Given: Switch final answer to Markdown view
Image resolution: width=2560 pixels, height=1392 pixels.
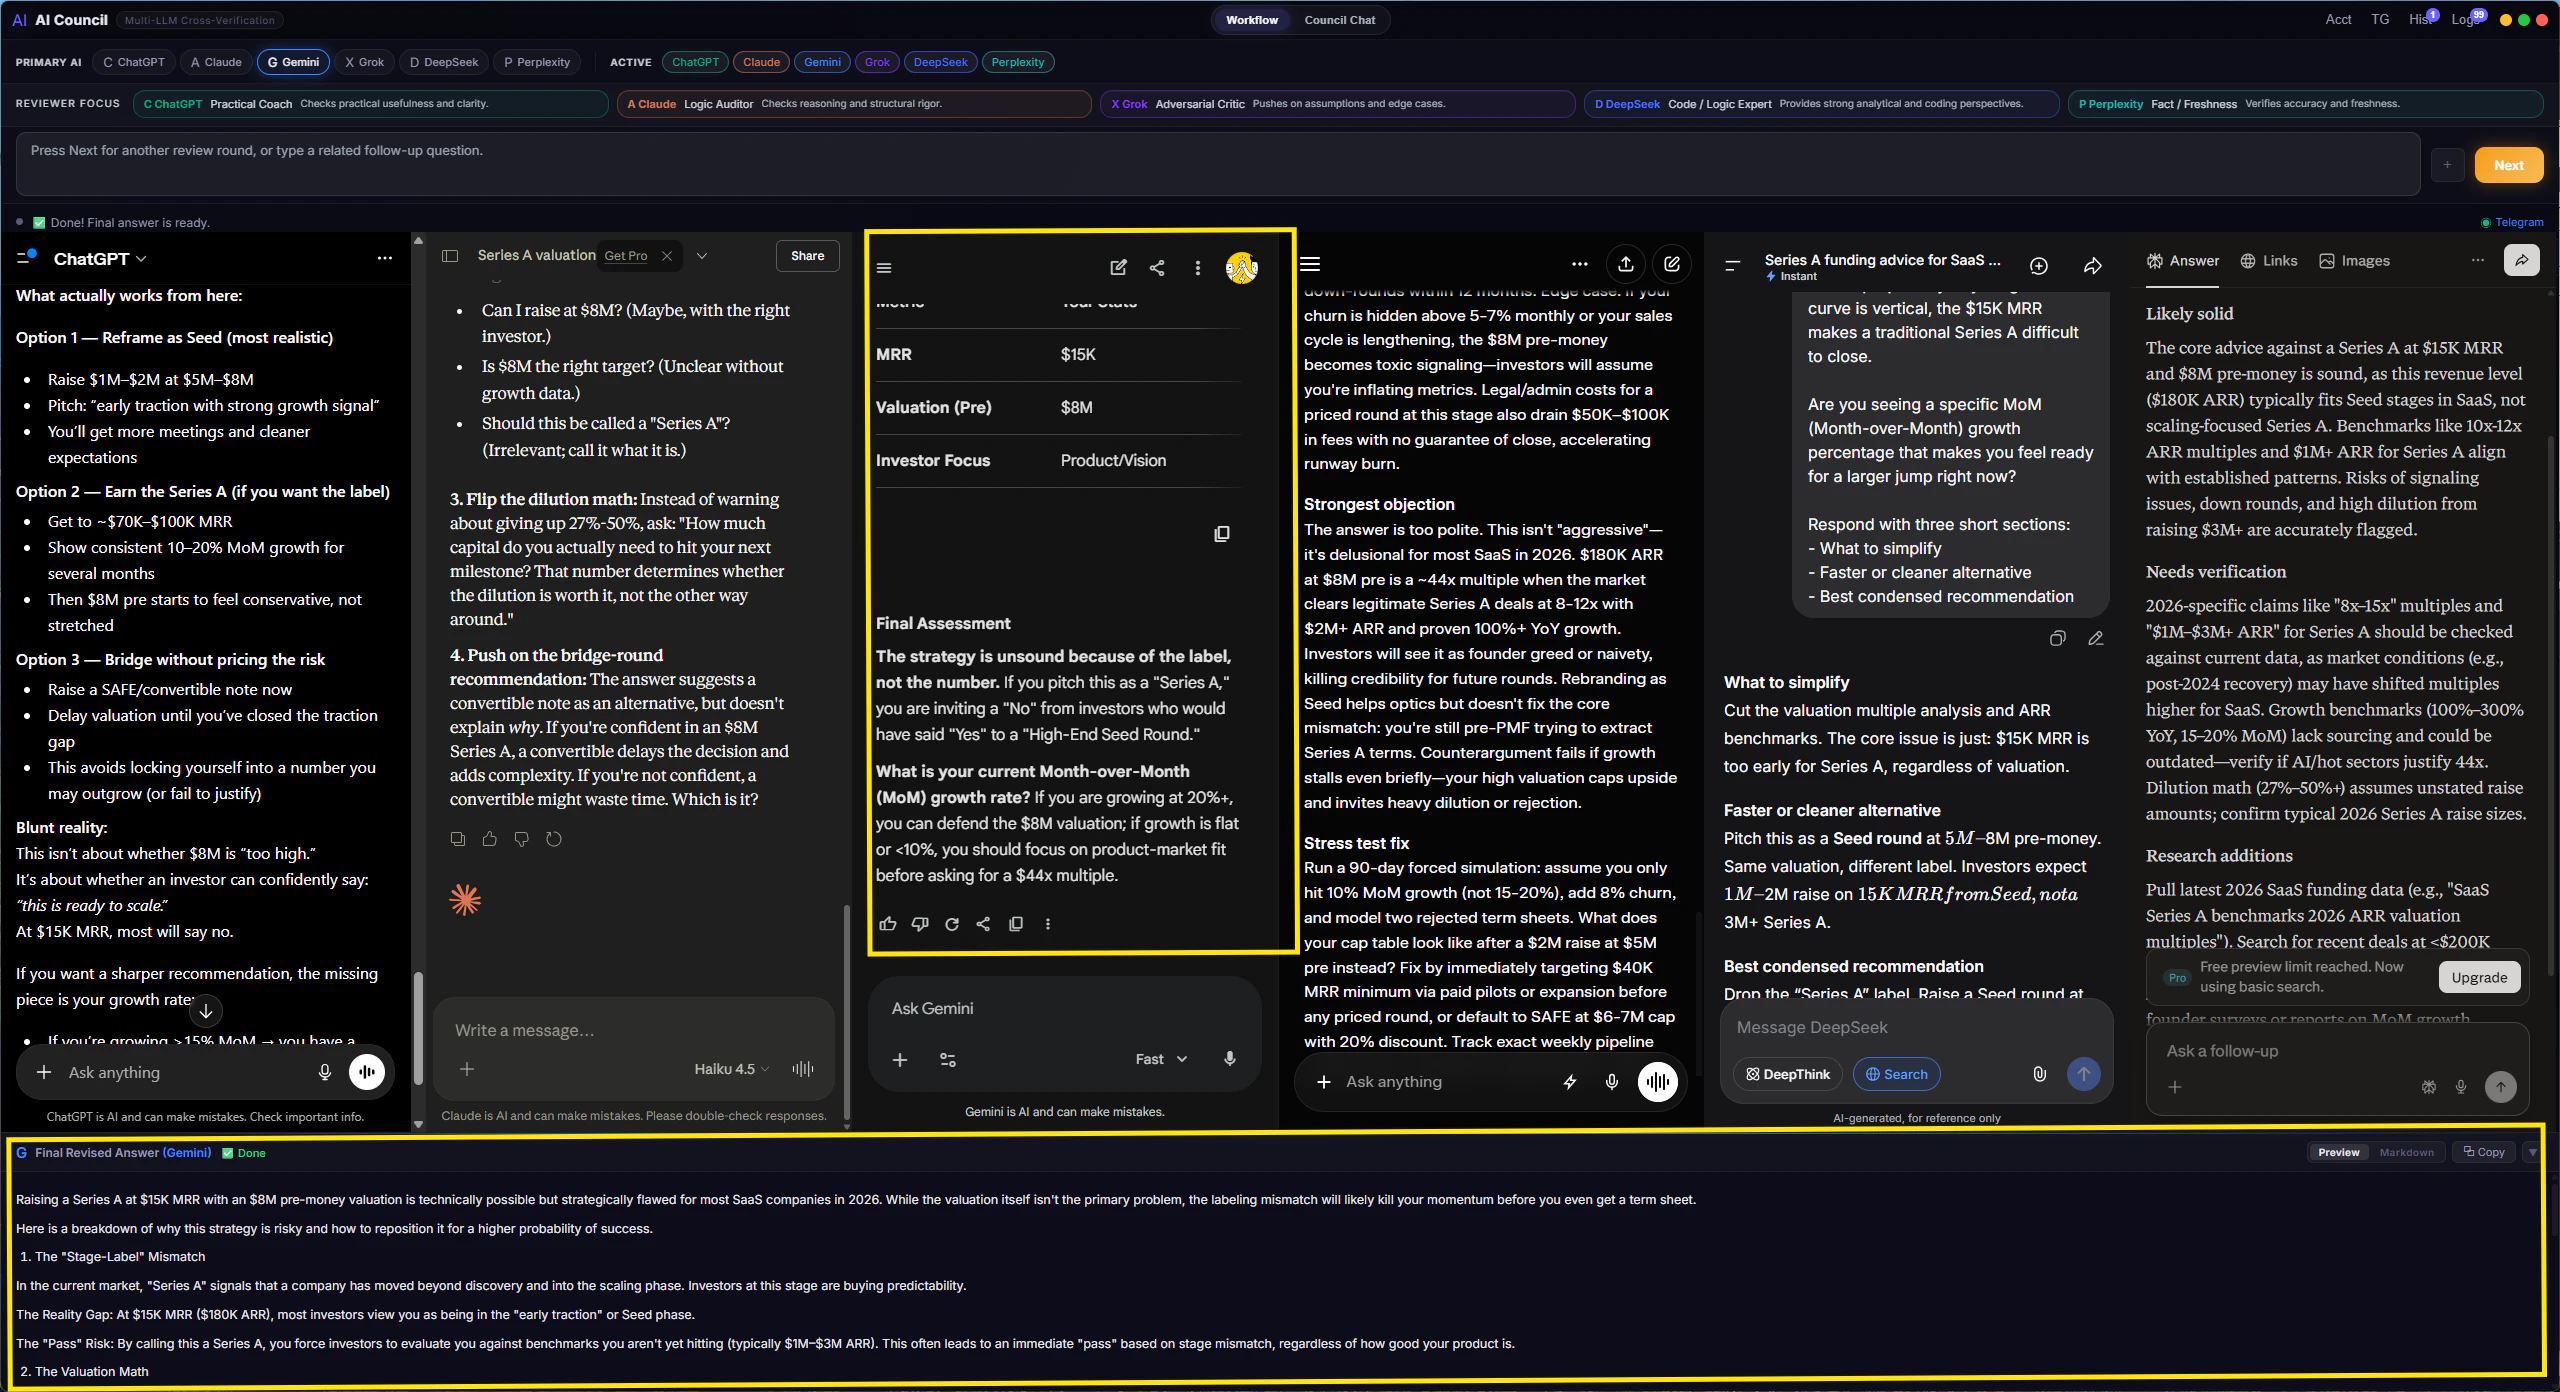Looking at the screenshot, I should pos(2406,1152).
